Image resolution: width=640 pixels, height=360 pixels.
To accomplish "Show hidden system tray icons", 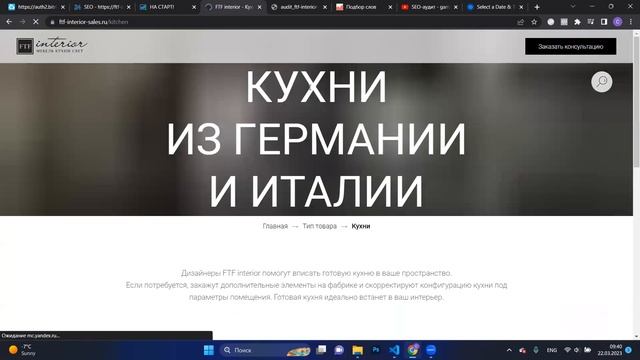I will click(x=509, y=350).
